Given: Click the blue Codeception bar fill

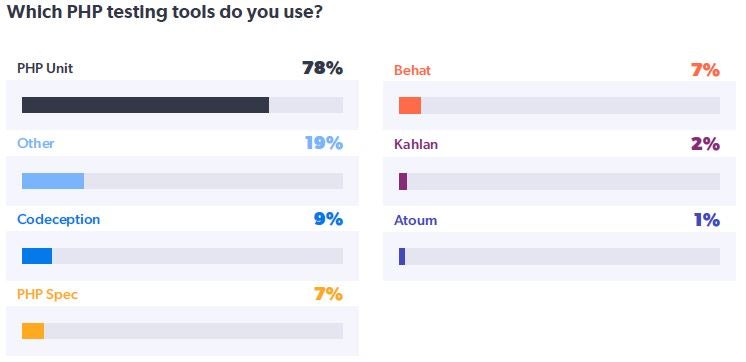Looking at the screenshot, I should pos(37,256).
